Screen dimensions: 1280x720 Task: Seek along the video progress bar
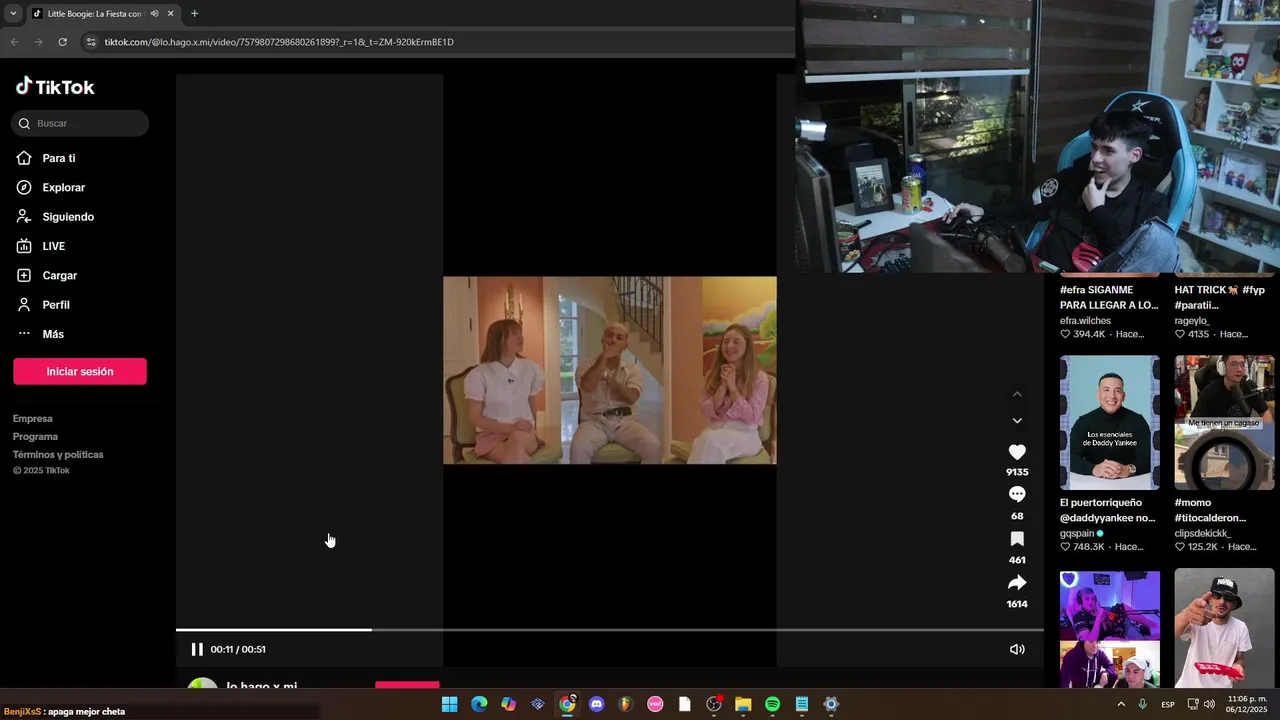pyautogui.click(x=610, y=630)
